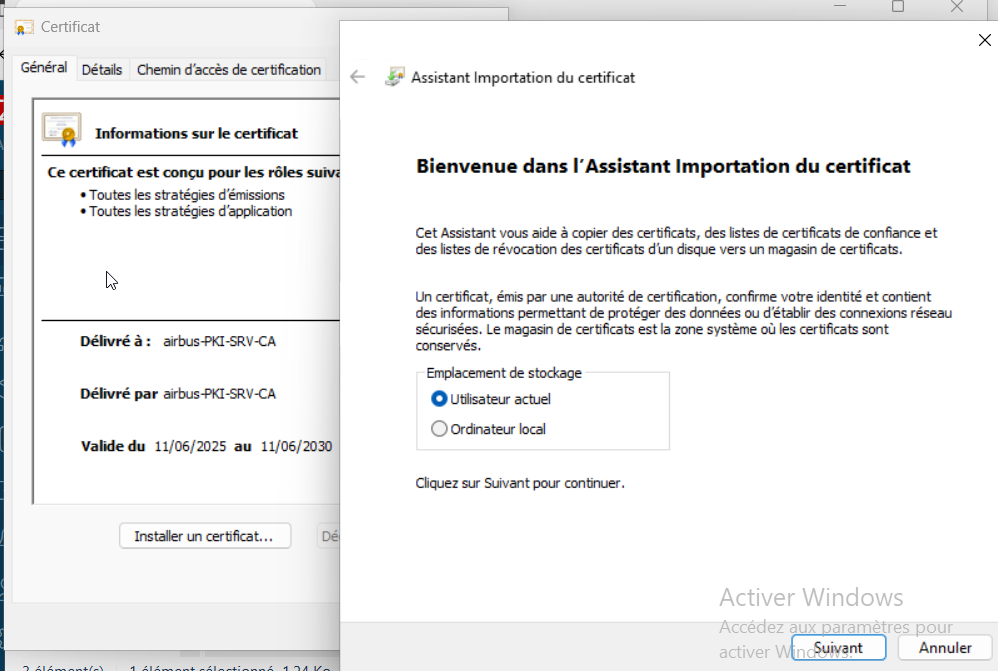Viewport: 998px width, 671px height.
Task: Click the wizard title Assistant Importation du certificat
Action: (523, 78)
